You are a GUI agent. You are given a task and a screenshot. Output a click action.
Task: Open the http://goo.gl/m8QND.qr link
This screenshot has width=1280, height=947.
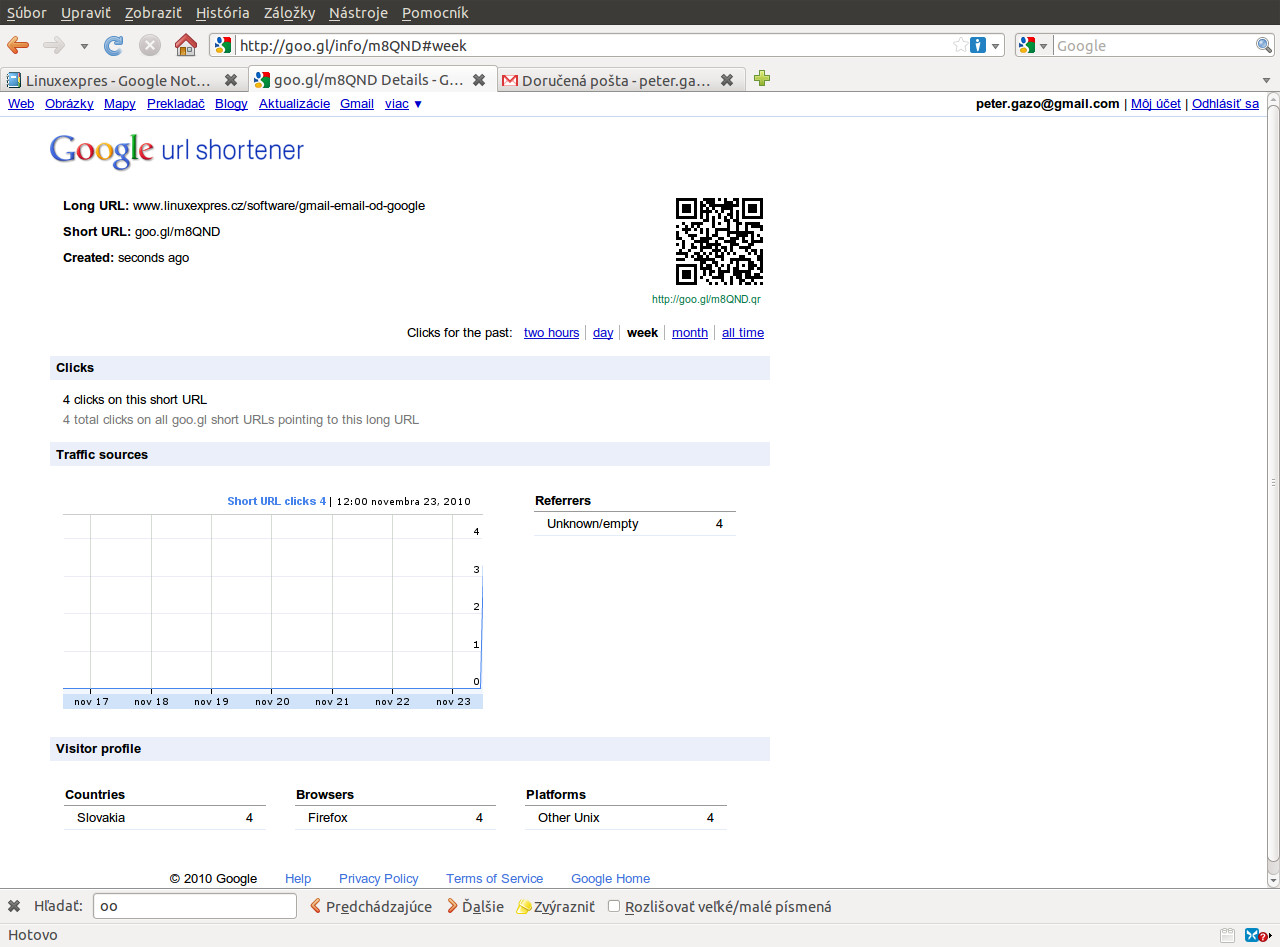[x=706, y=299]
